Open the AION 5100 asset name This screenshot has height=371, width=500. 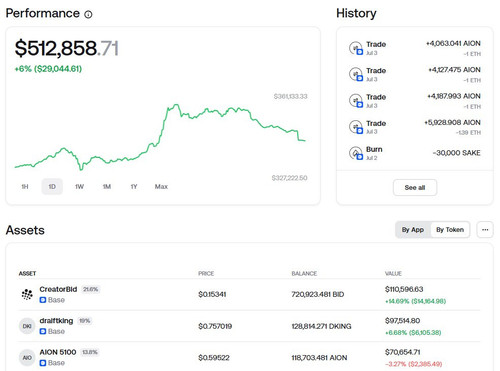click(x=58, y=352)
